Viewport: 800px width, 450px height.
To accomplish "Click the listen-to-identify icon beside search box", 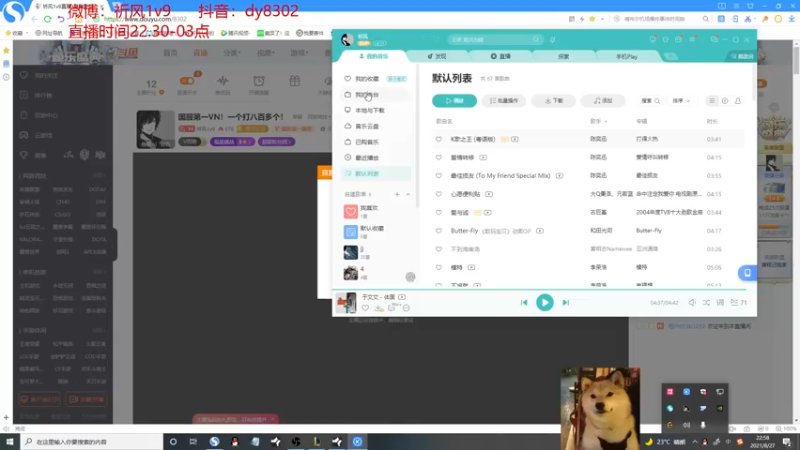I will [x=553, y=39].
